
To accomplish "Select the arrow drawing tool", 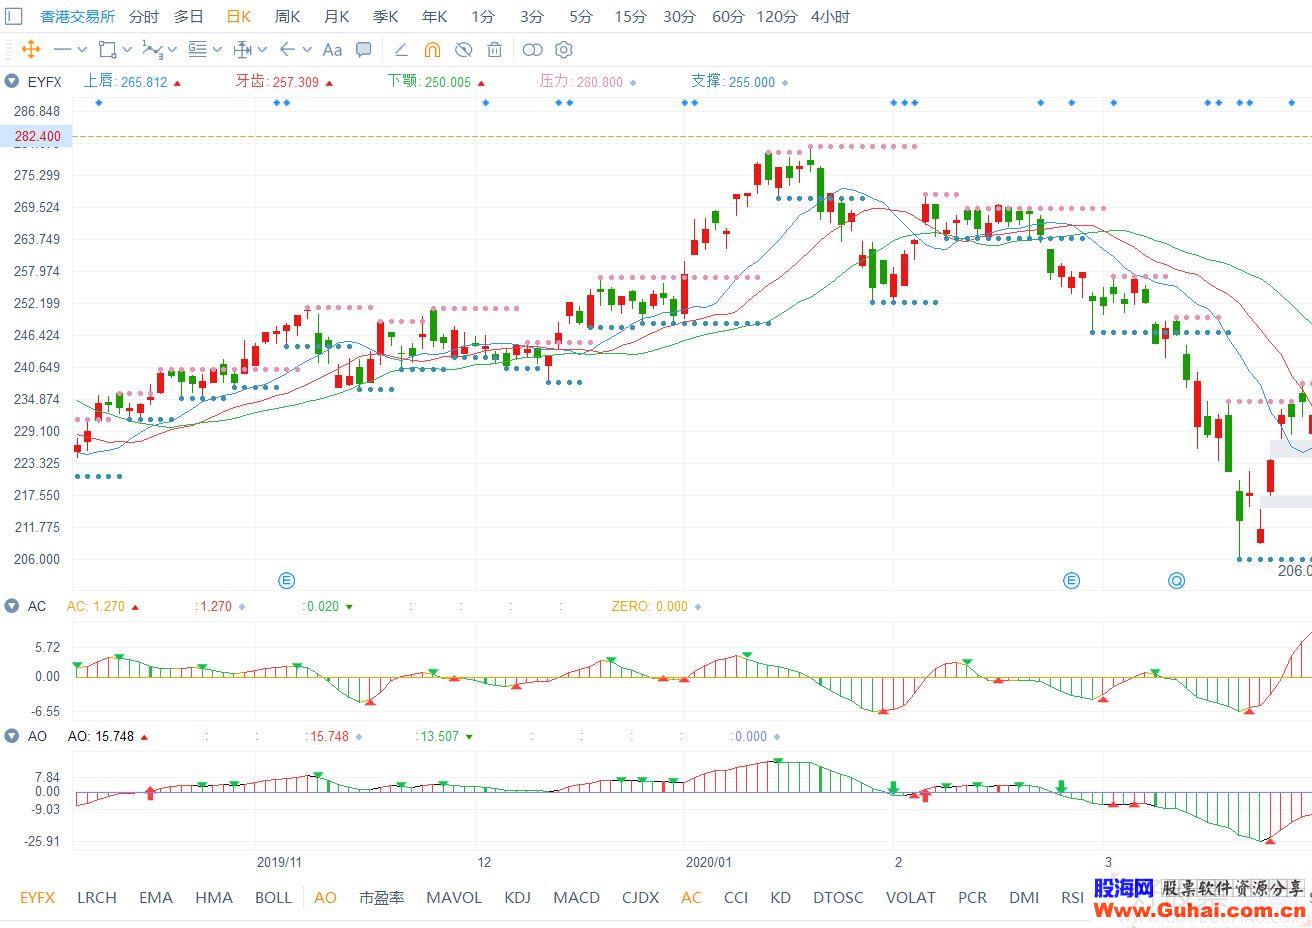I will 287,49.
